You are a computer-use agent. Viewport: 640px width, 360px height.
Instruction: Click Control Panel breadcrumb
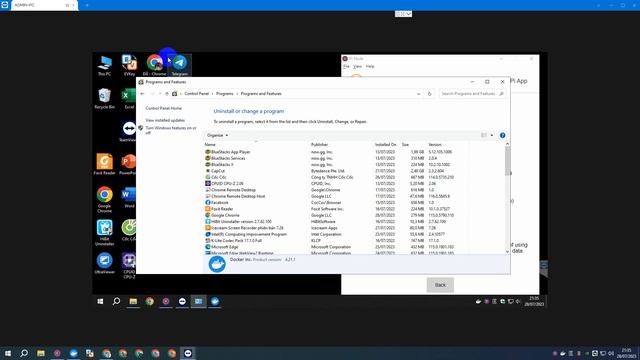196,94
